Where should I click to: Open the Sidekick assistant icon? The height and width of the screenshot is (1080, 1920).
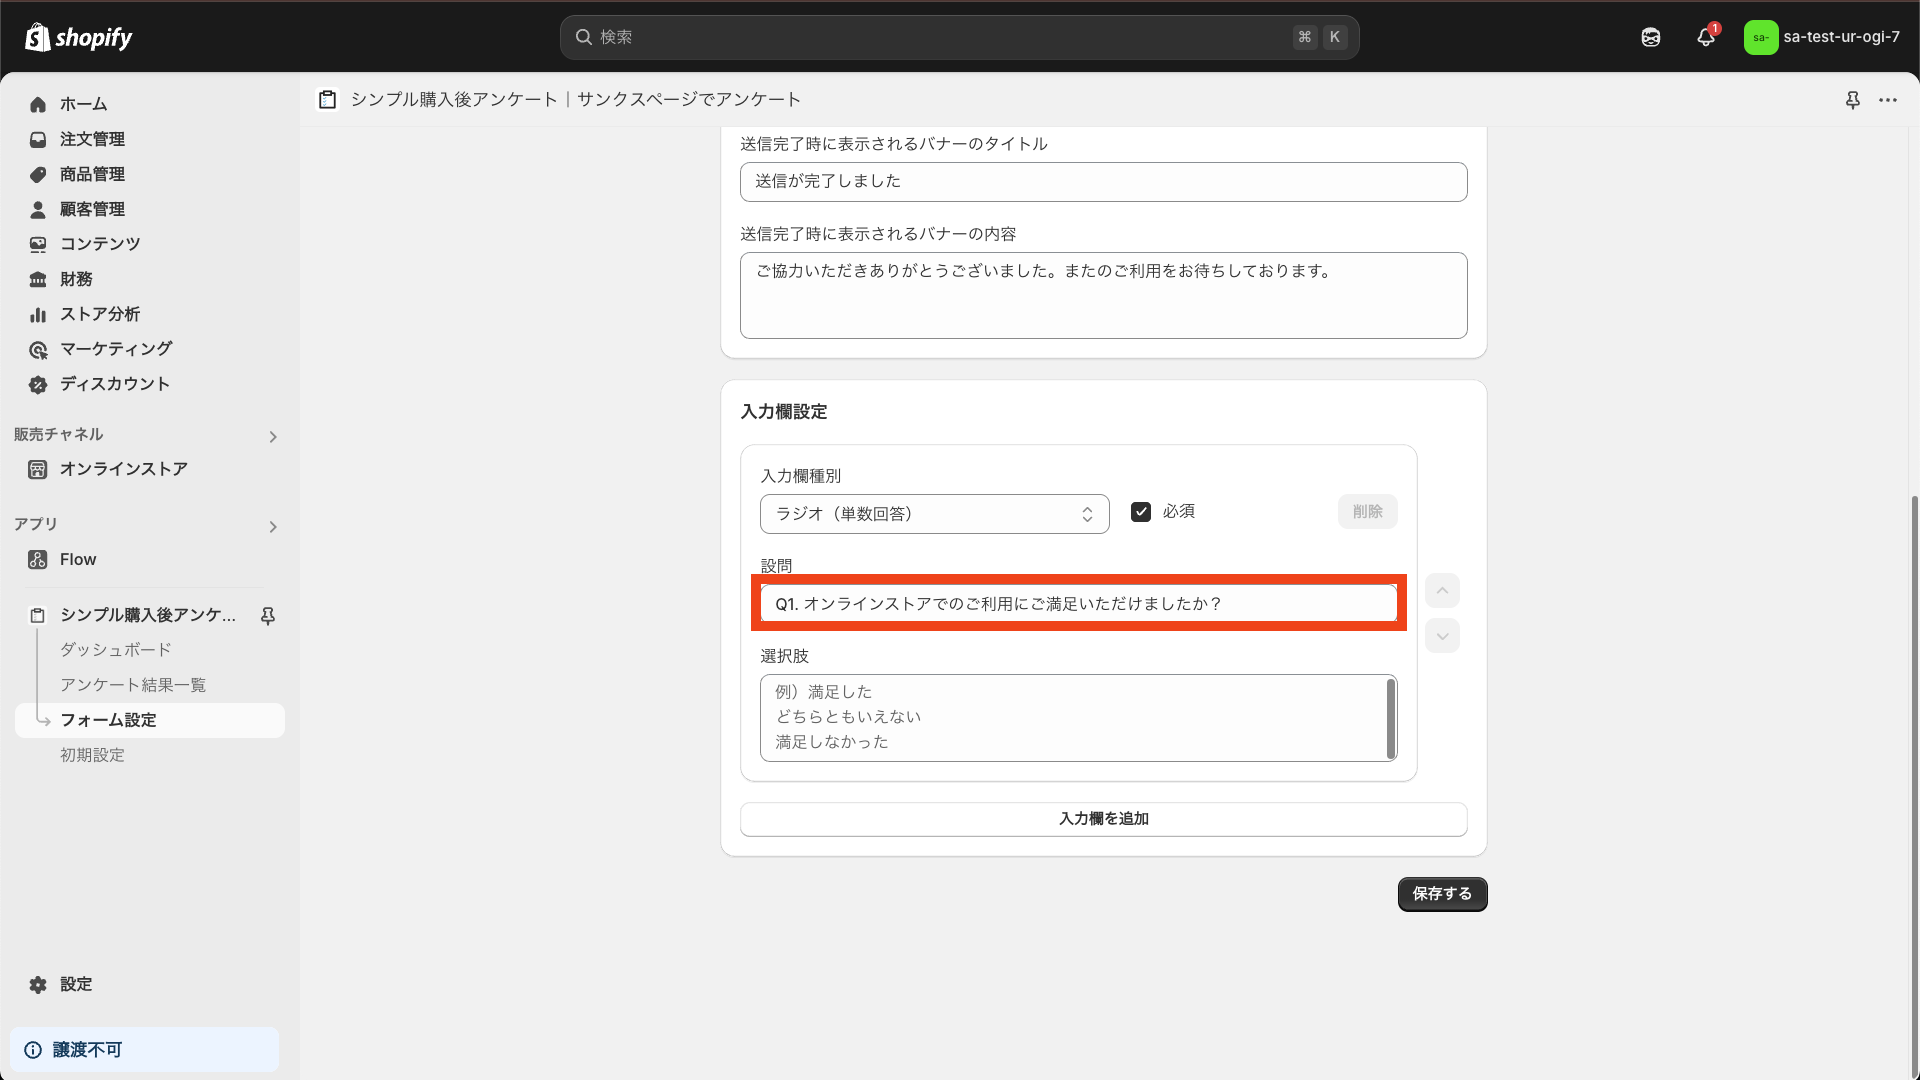[x=1651, y=37]
